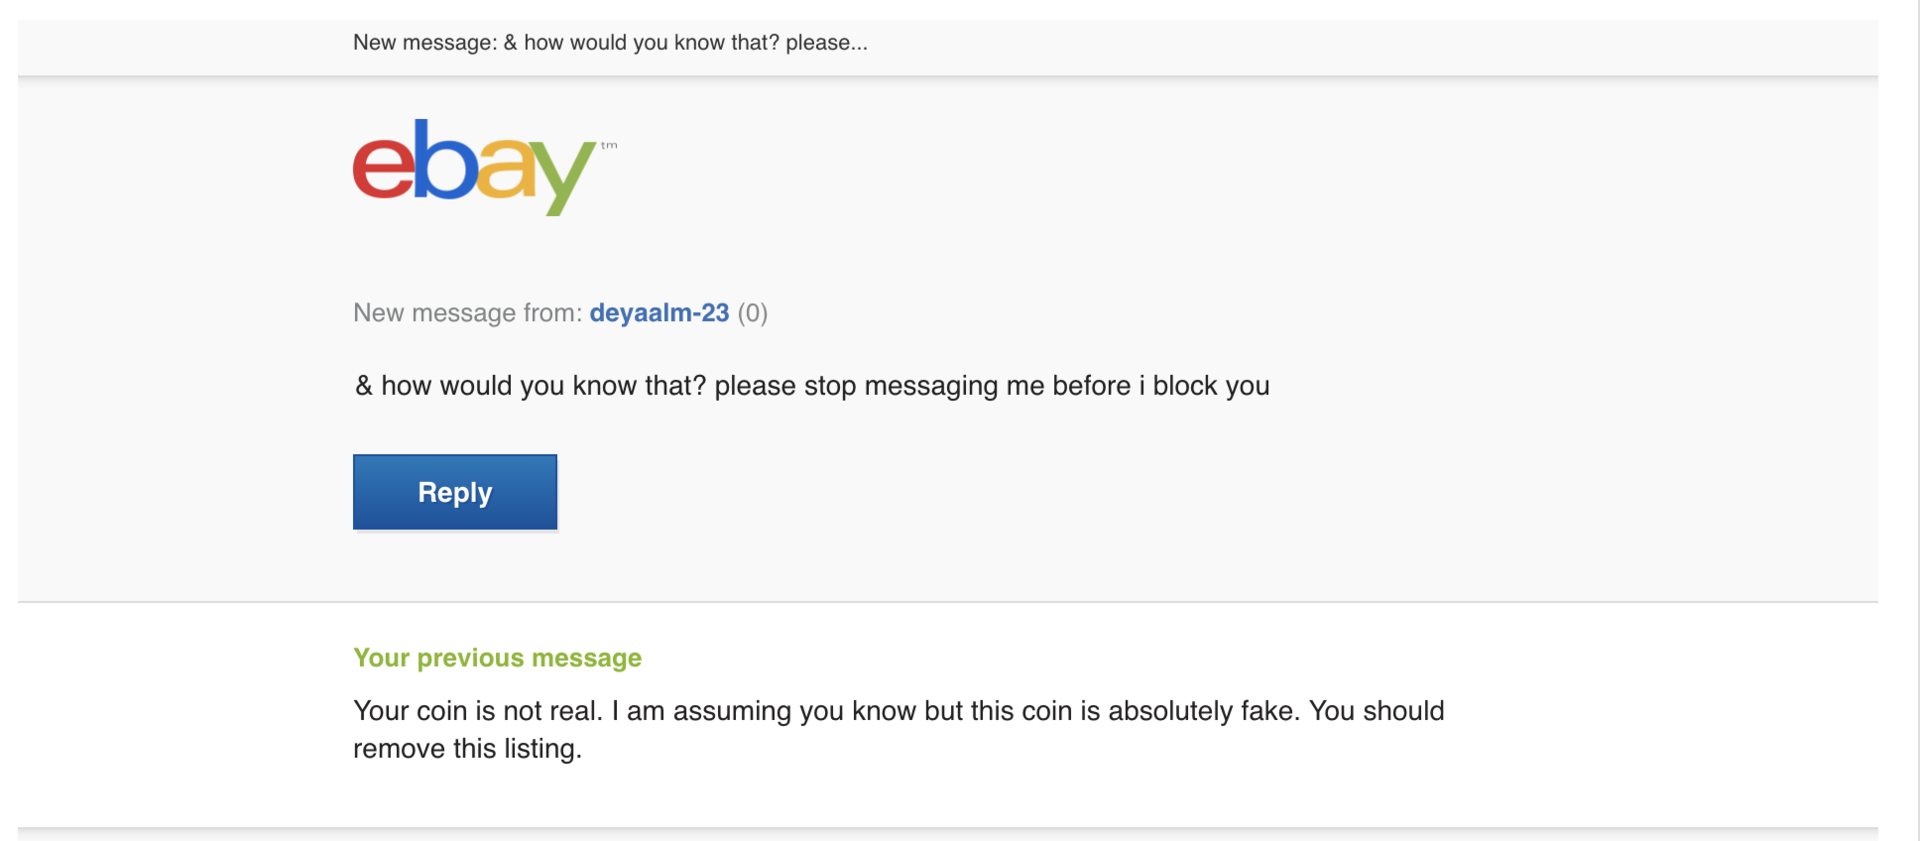Click the words "before i block you"

(1160, 386)
